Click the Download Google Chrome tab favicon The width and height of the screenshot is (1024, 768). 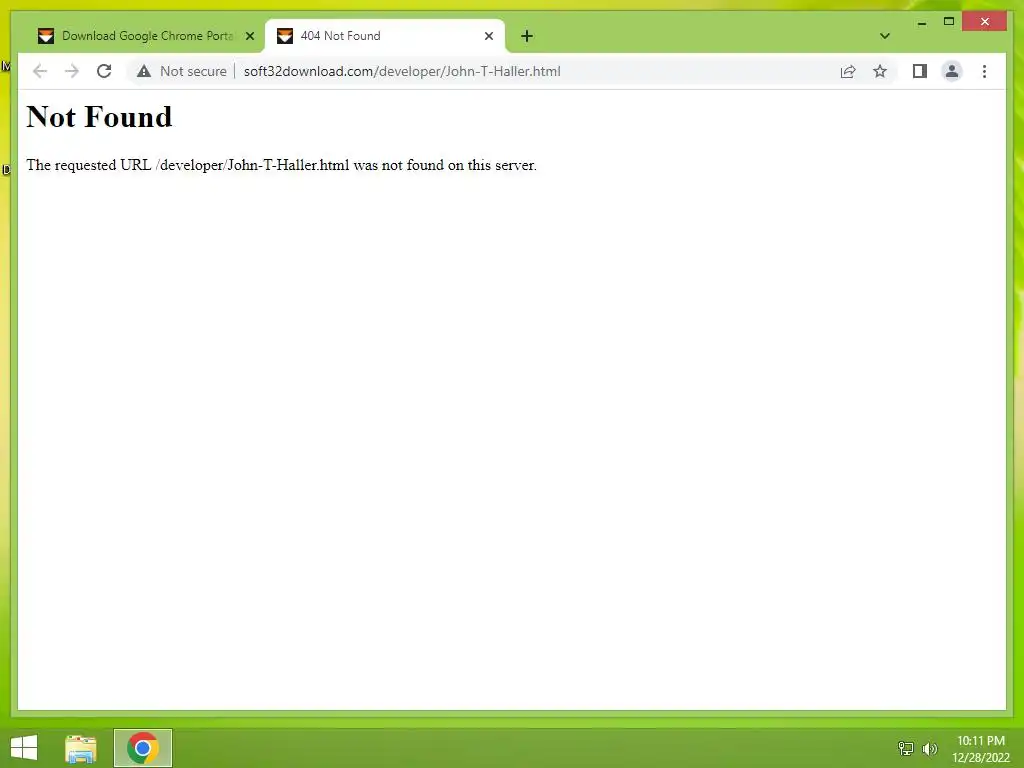tap(46, 36)
